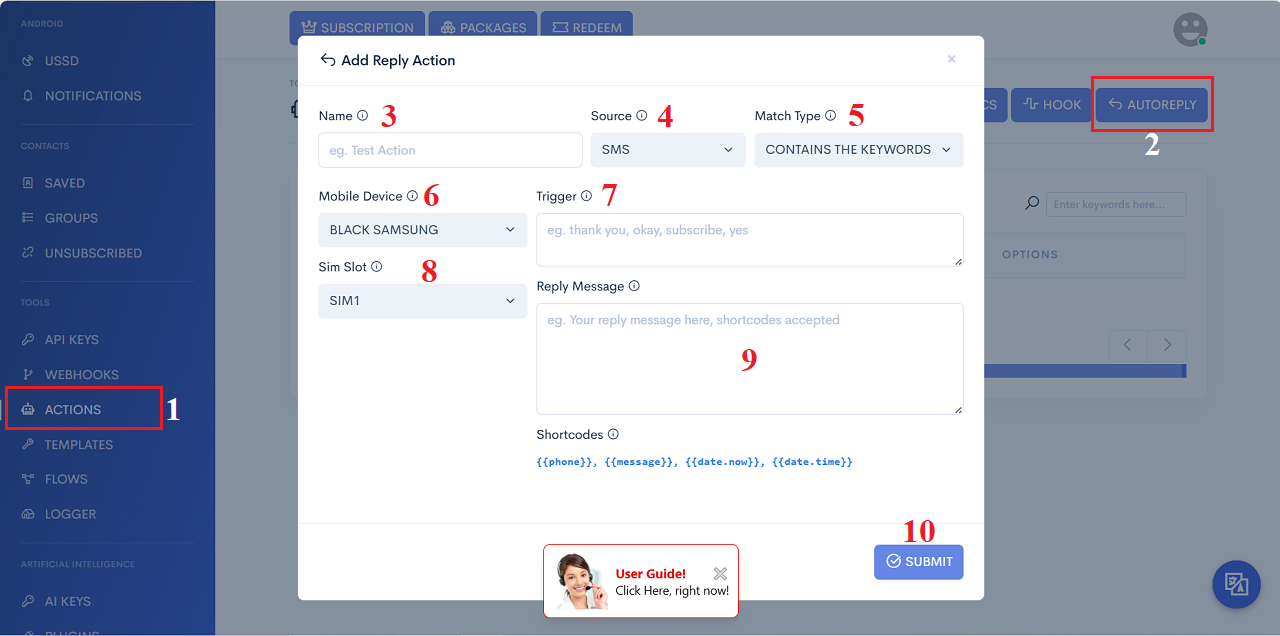Image resolution: width=1280 pixels, height=636 pixels.
Task: Click the Shortcodes info icon
Action: pyautogui.click(x=613, y=434)
